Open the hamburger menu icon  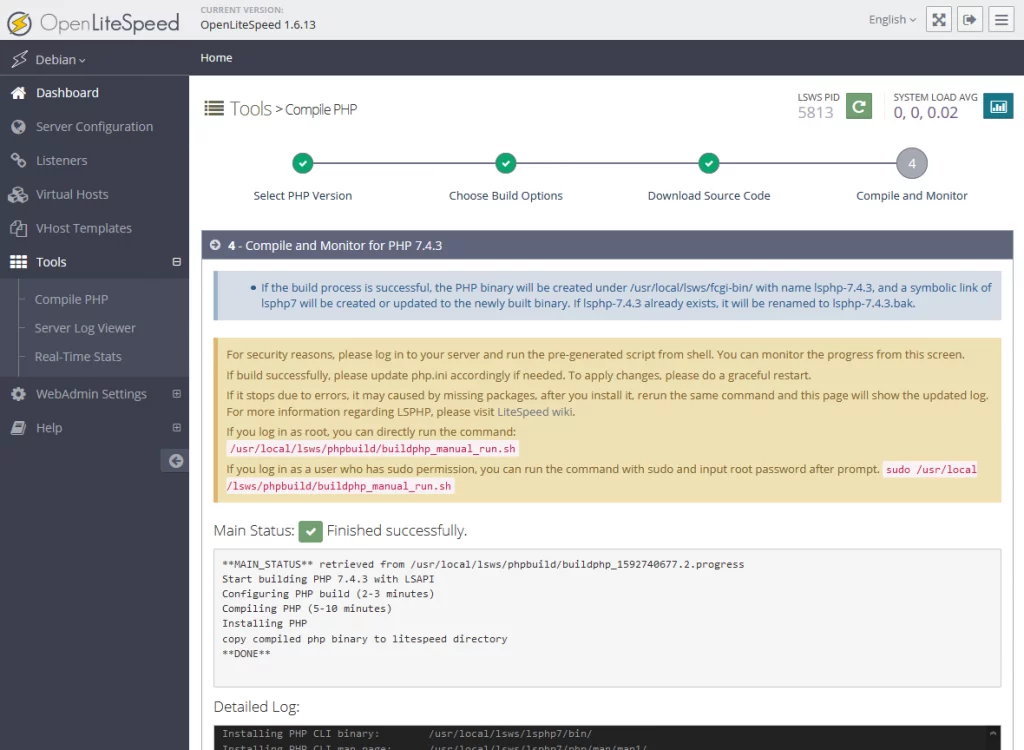point(1001,20)
